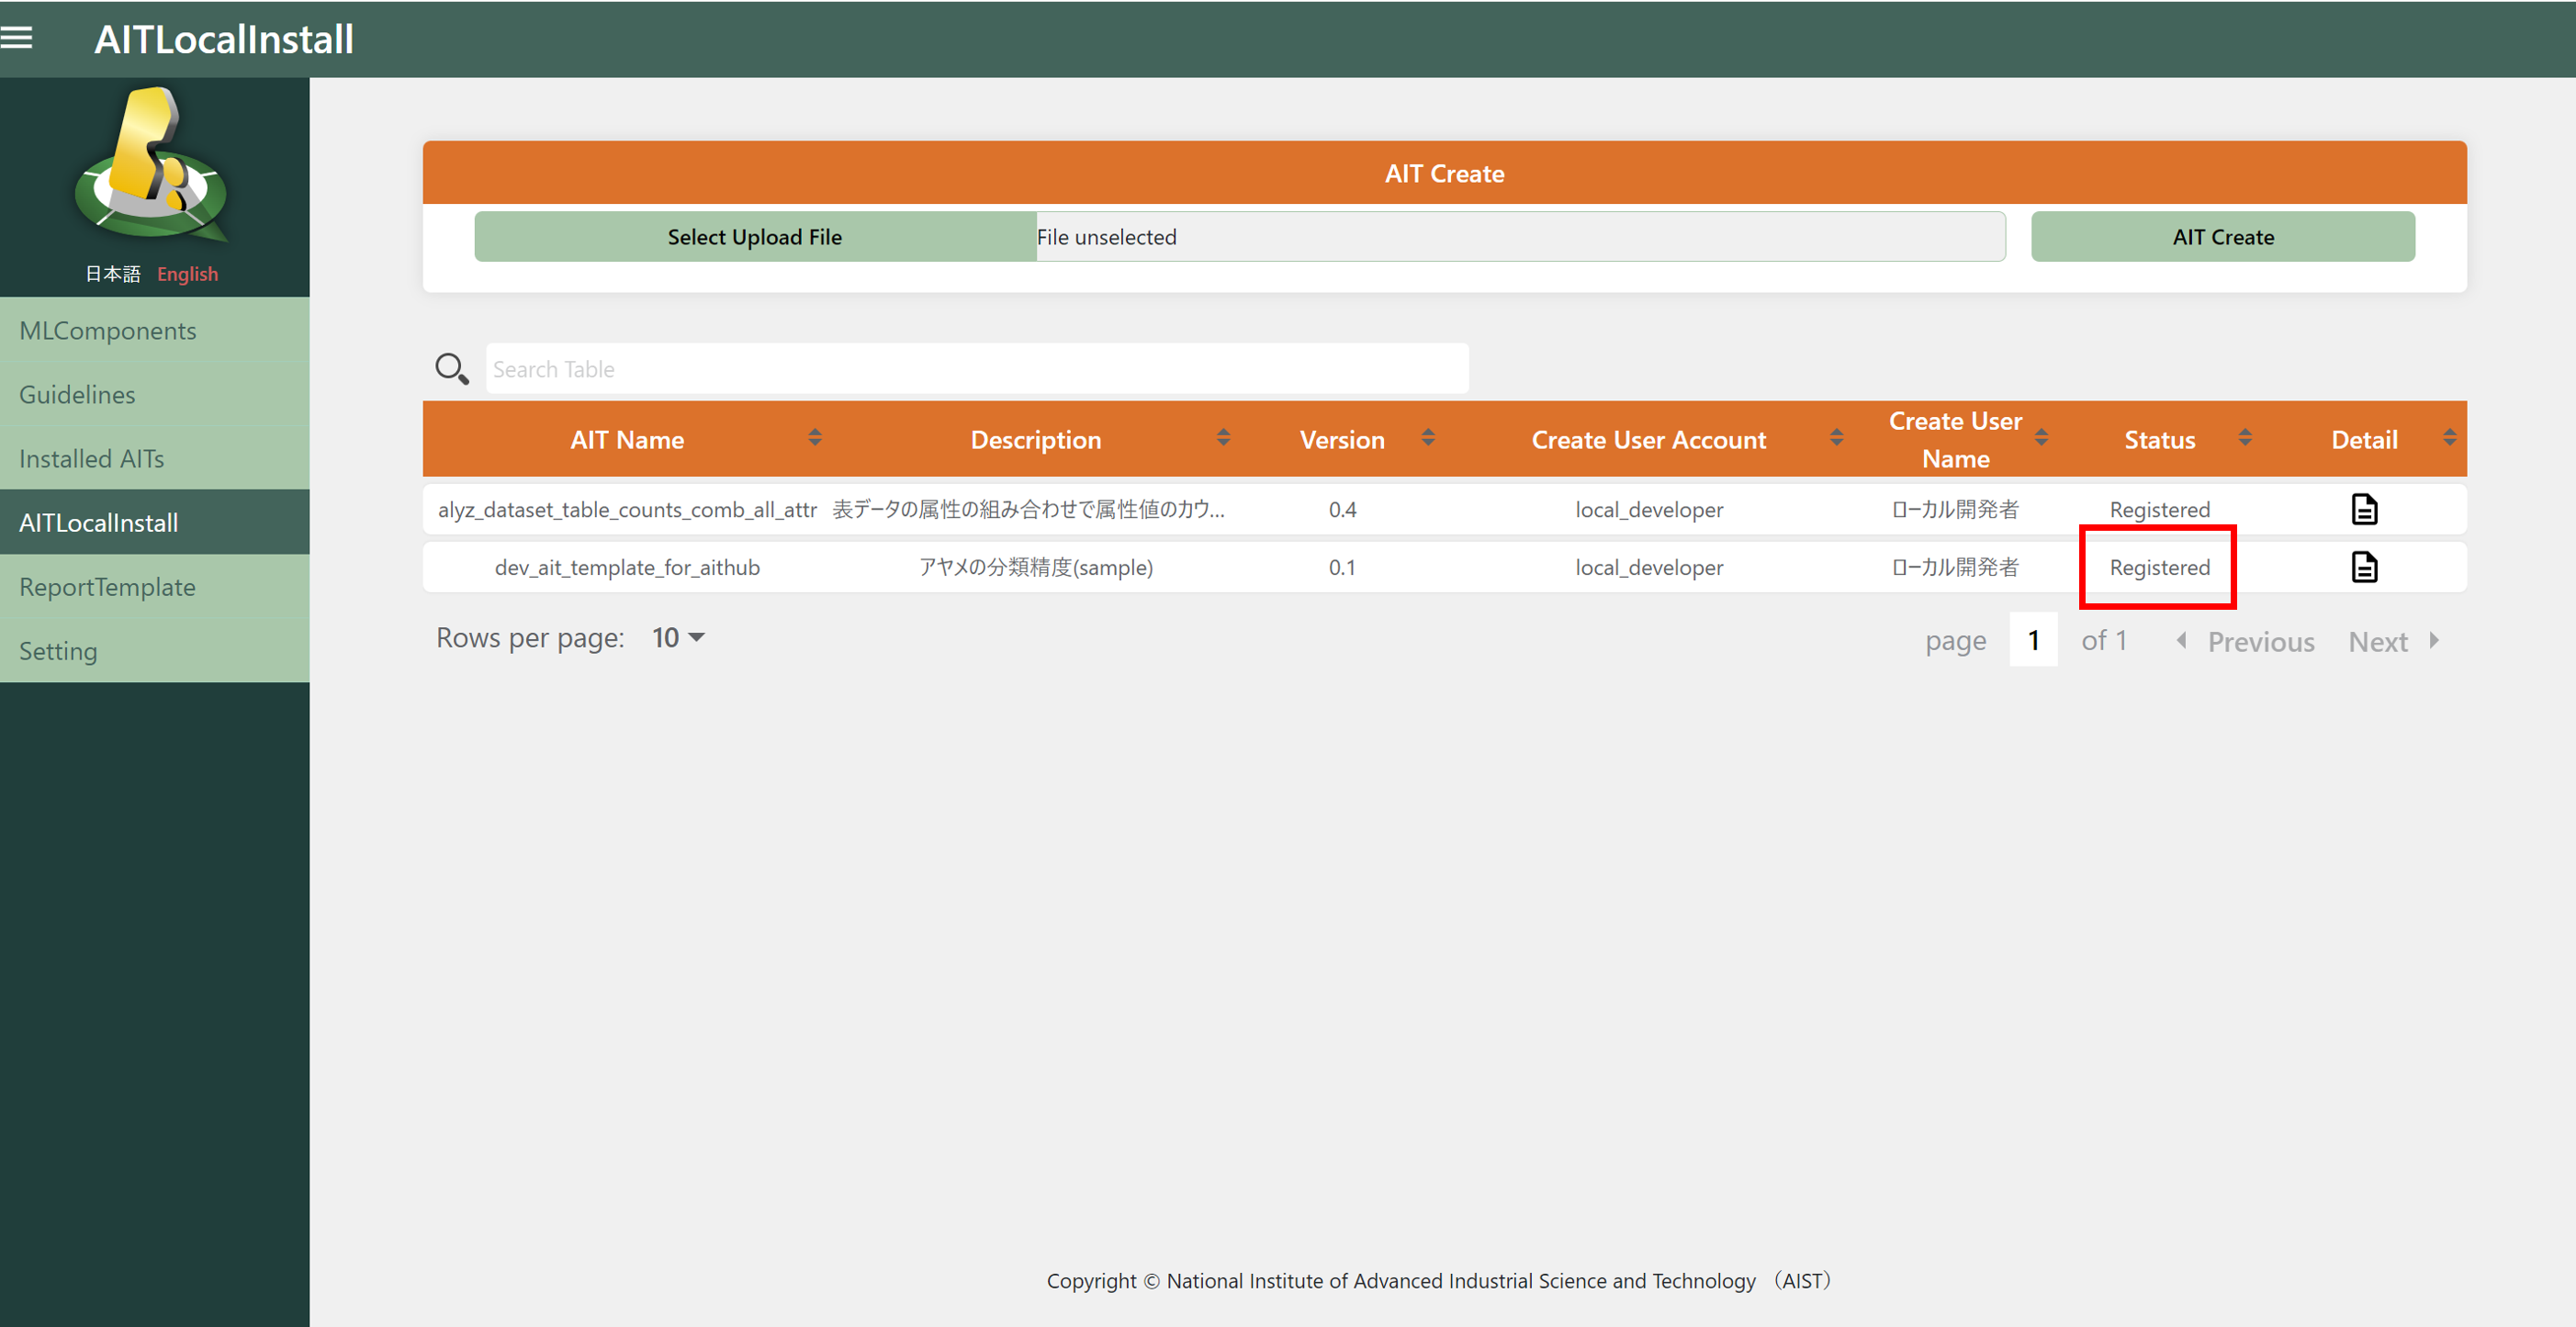Open MLComponents in sidebar

coord(108,331)
